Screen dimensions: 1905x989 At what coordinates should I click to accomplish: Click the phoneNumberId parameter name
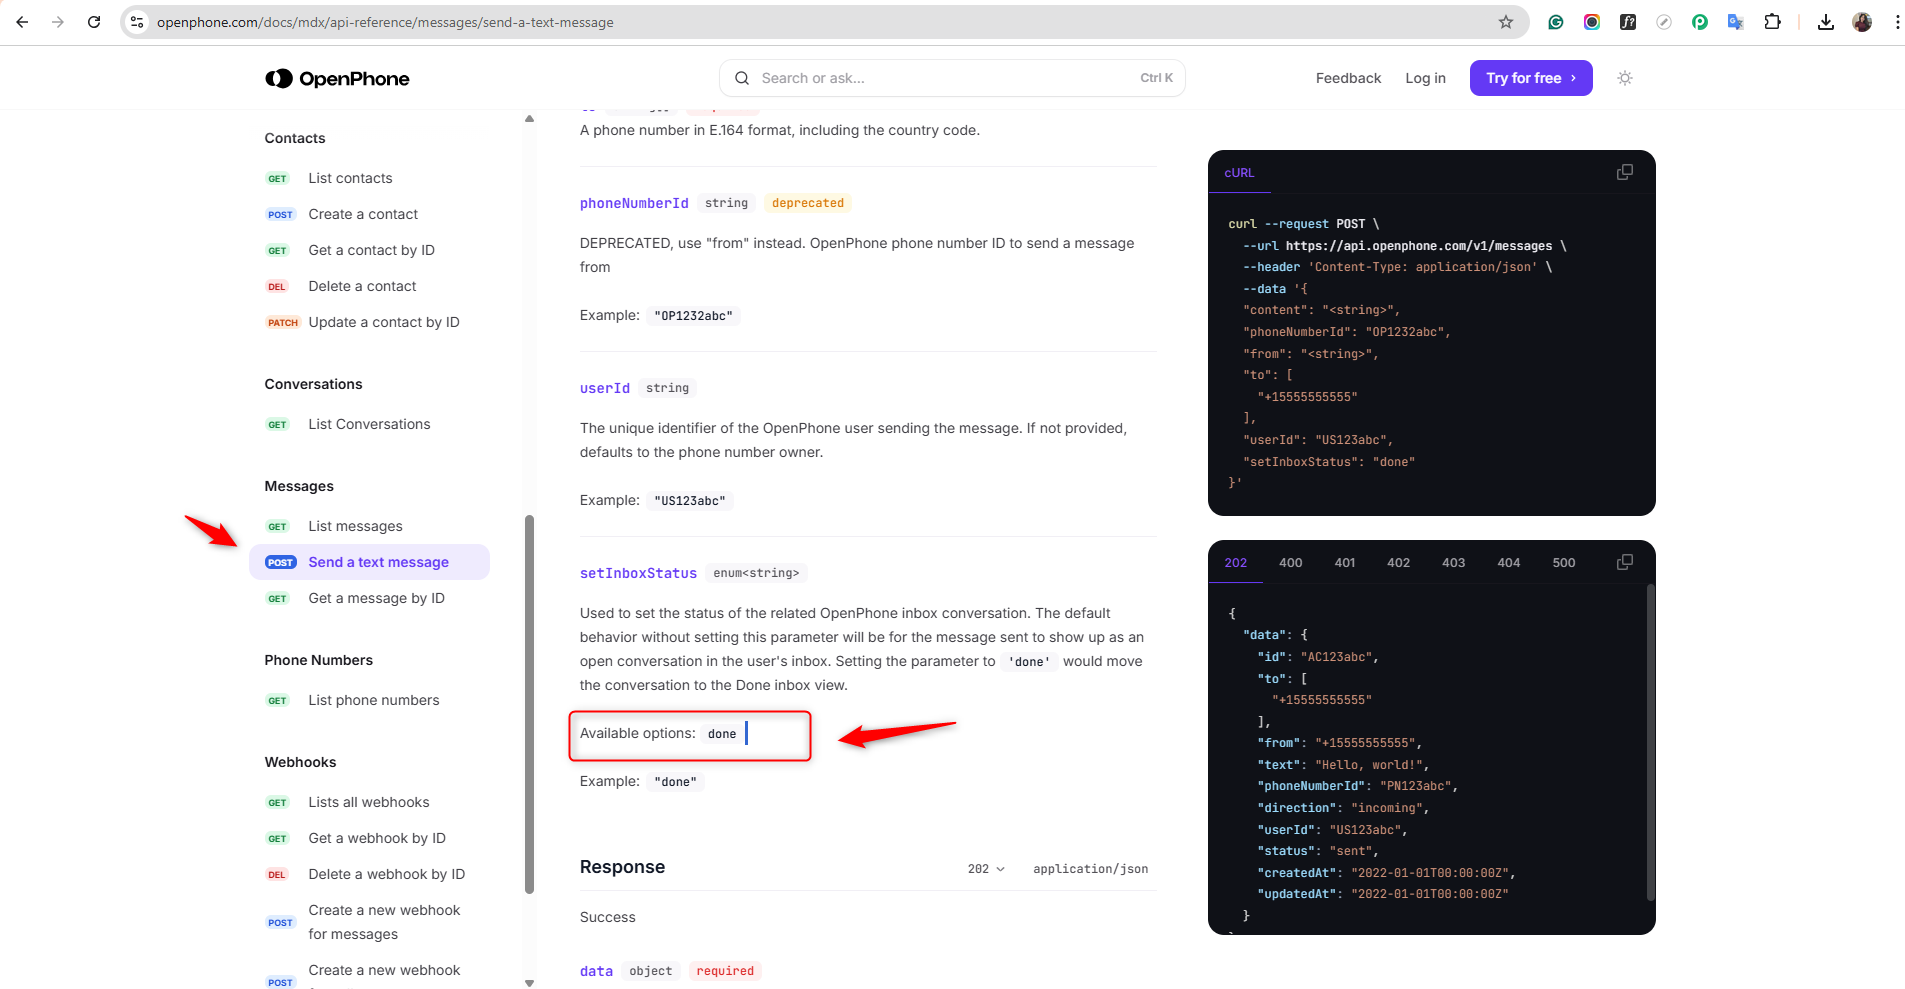click(634, 203)
